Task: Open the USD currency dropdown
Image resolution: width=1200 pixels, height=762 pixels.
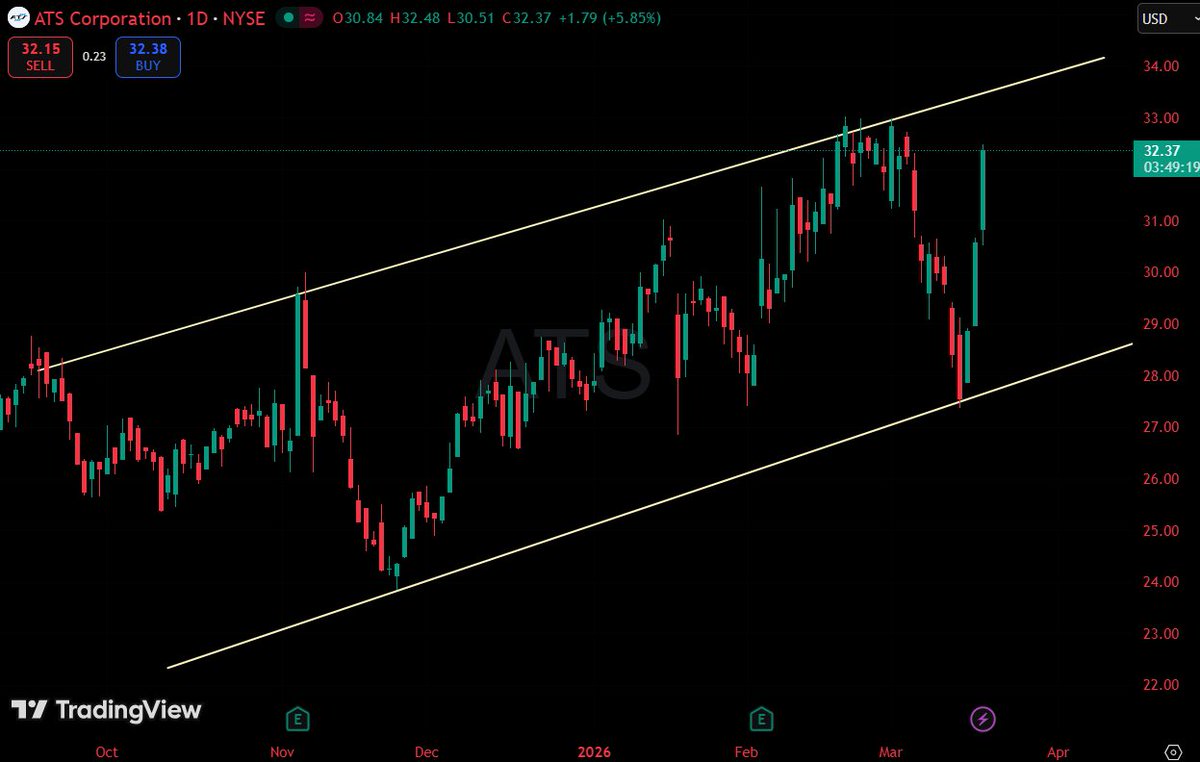Action: coord(1167,19)
